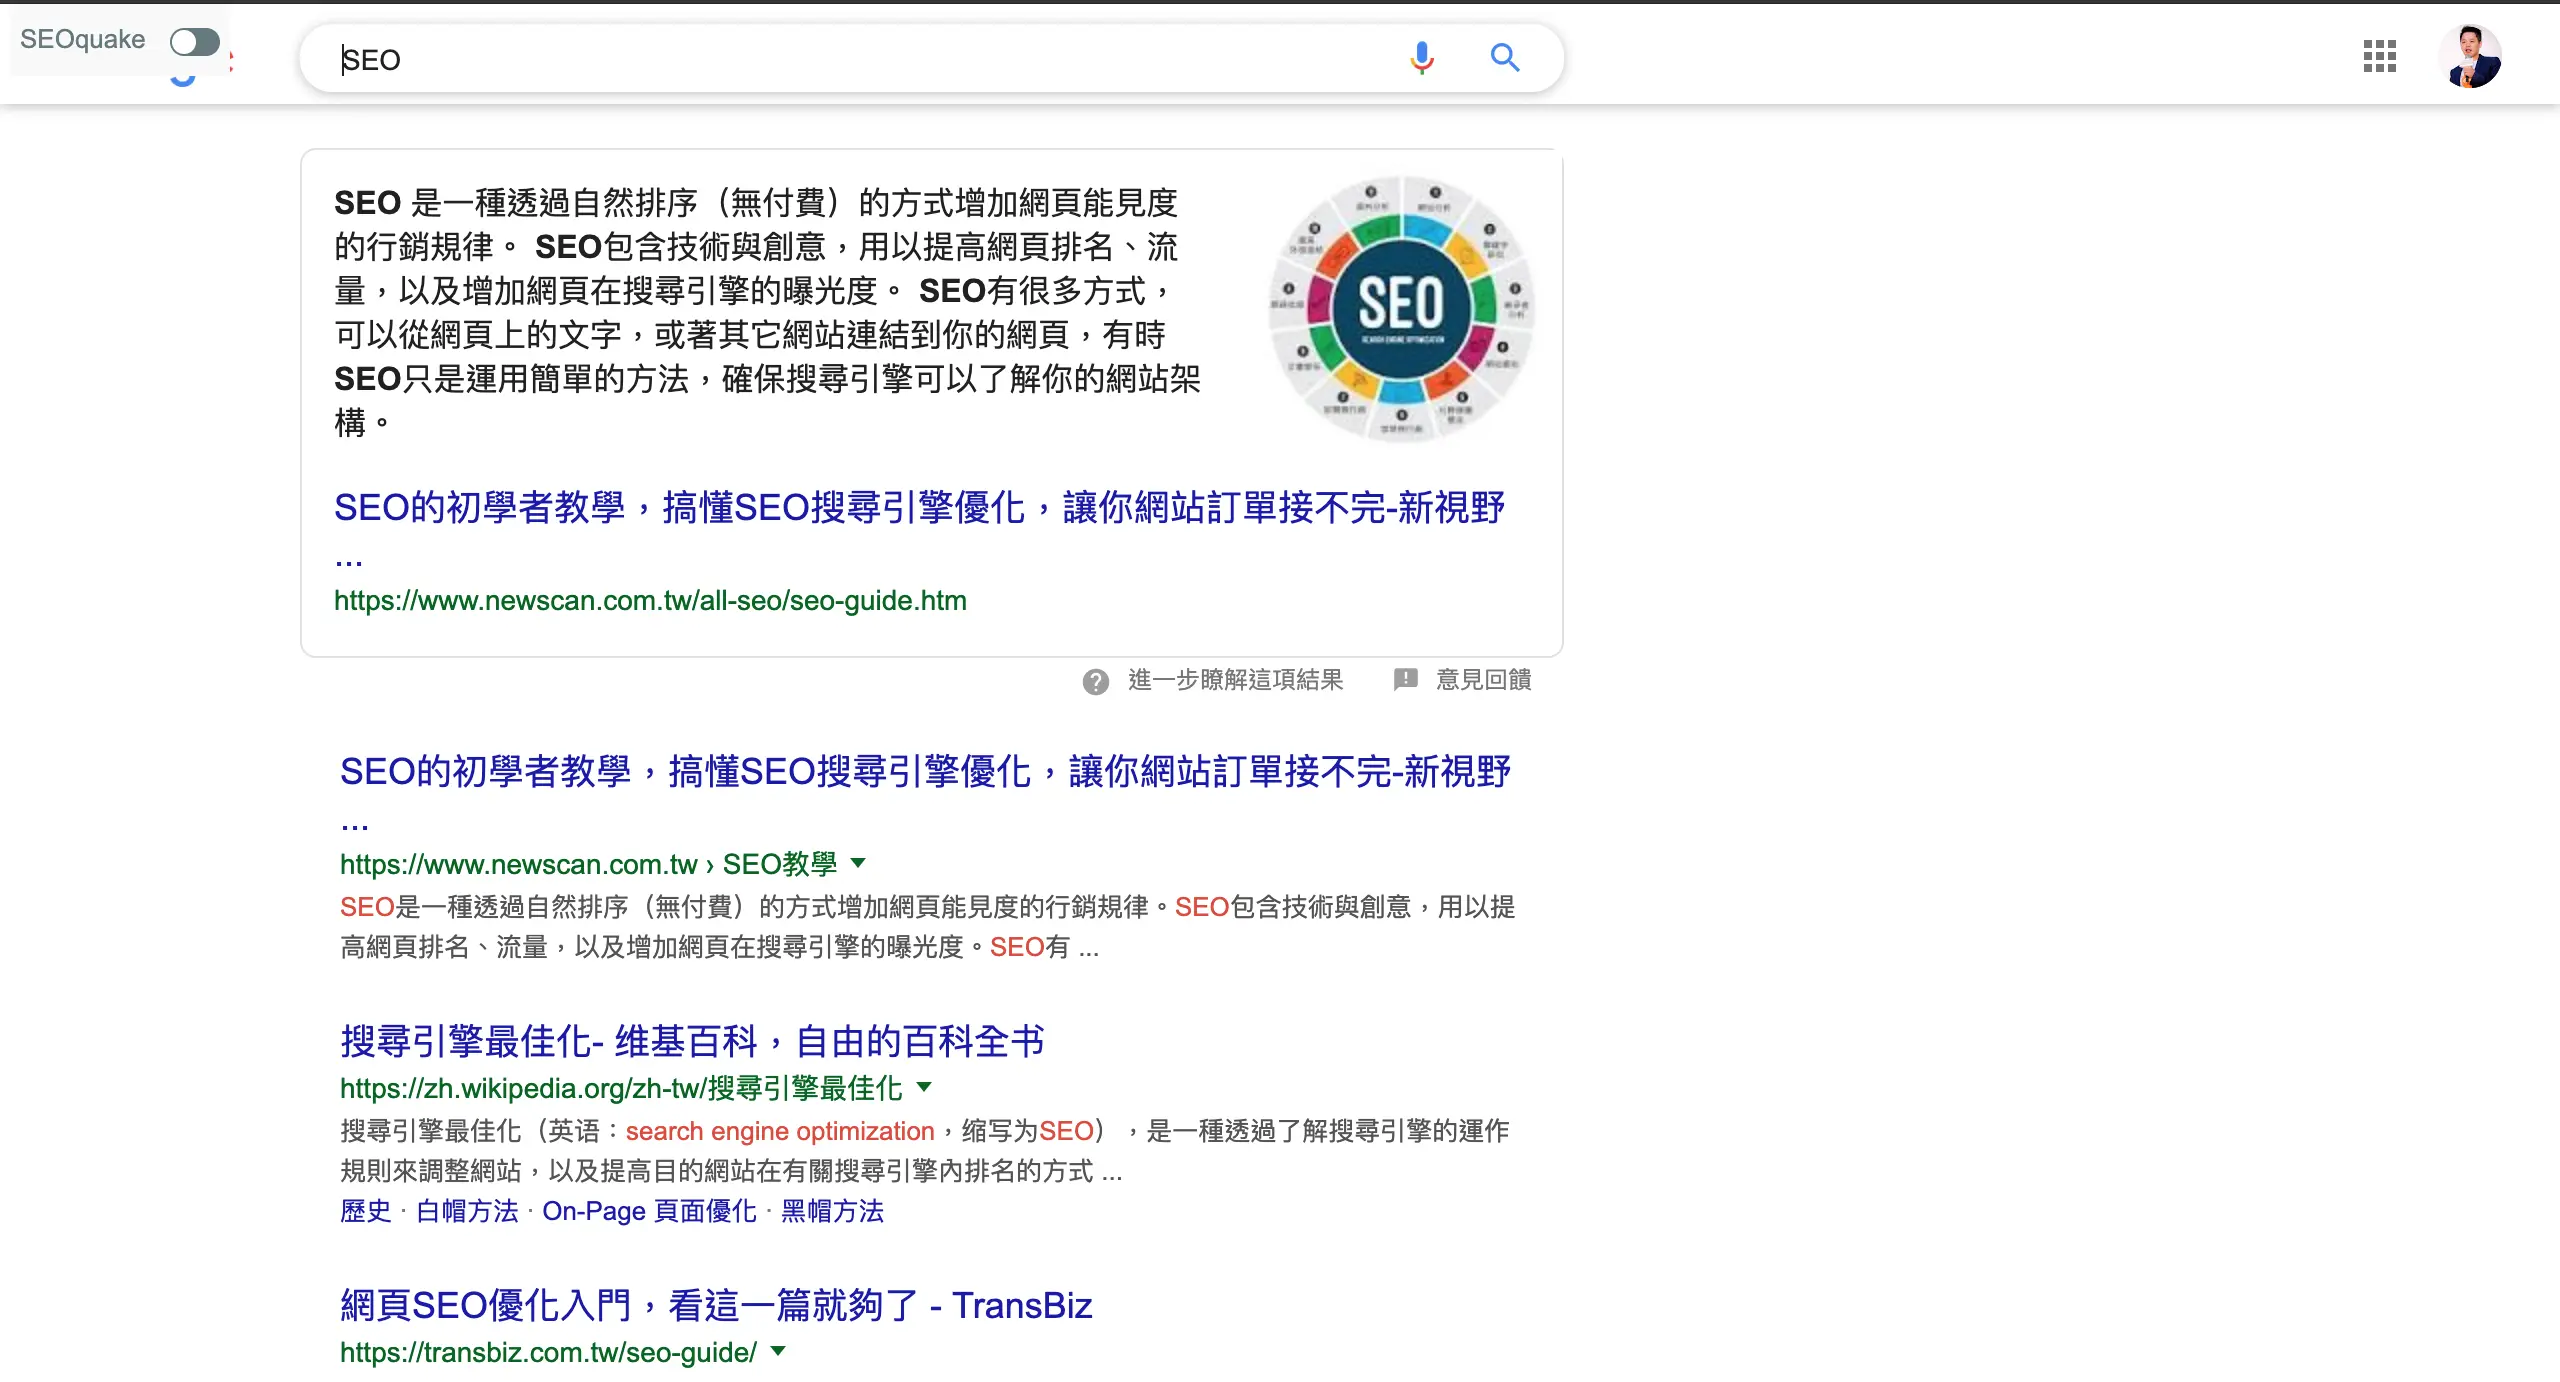2560x1382 pixels.
Task: Open the 白帽方法 sitelink
Action: point(467,1211)
